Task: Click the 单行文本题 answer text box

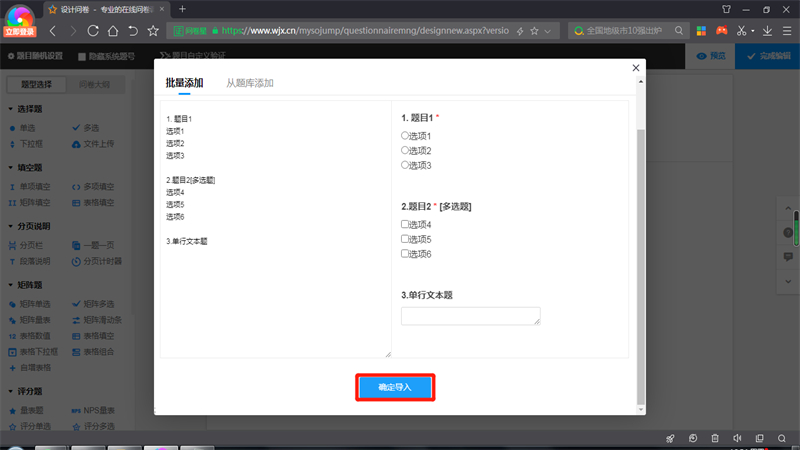Action: click(470, 316)
